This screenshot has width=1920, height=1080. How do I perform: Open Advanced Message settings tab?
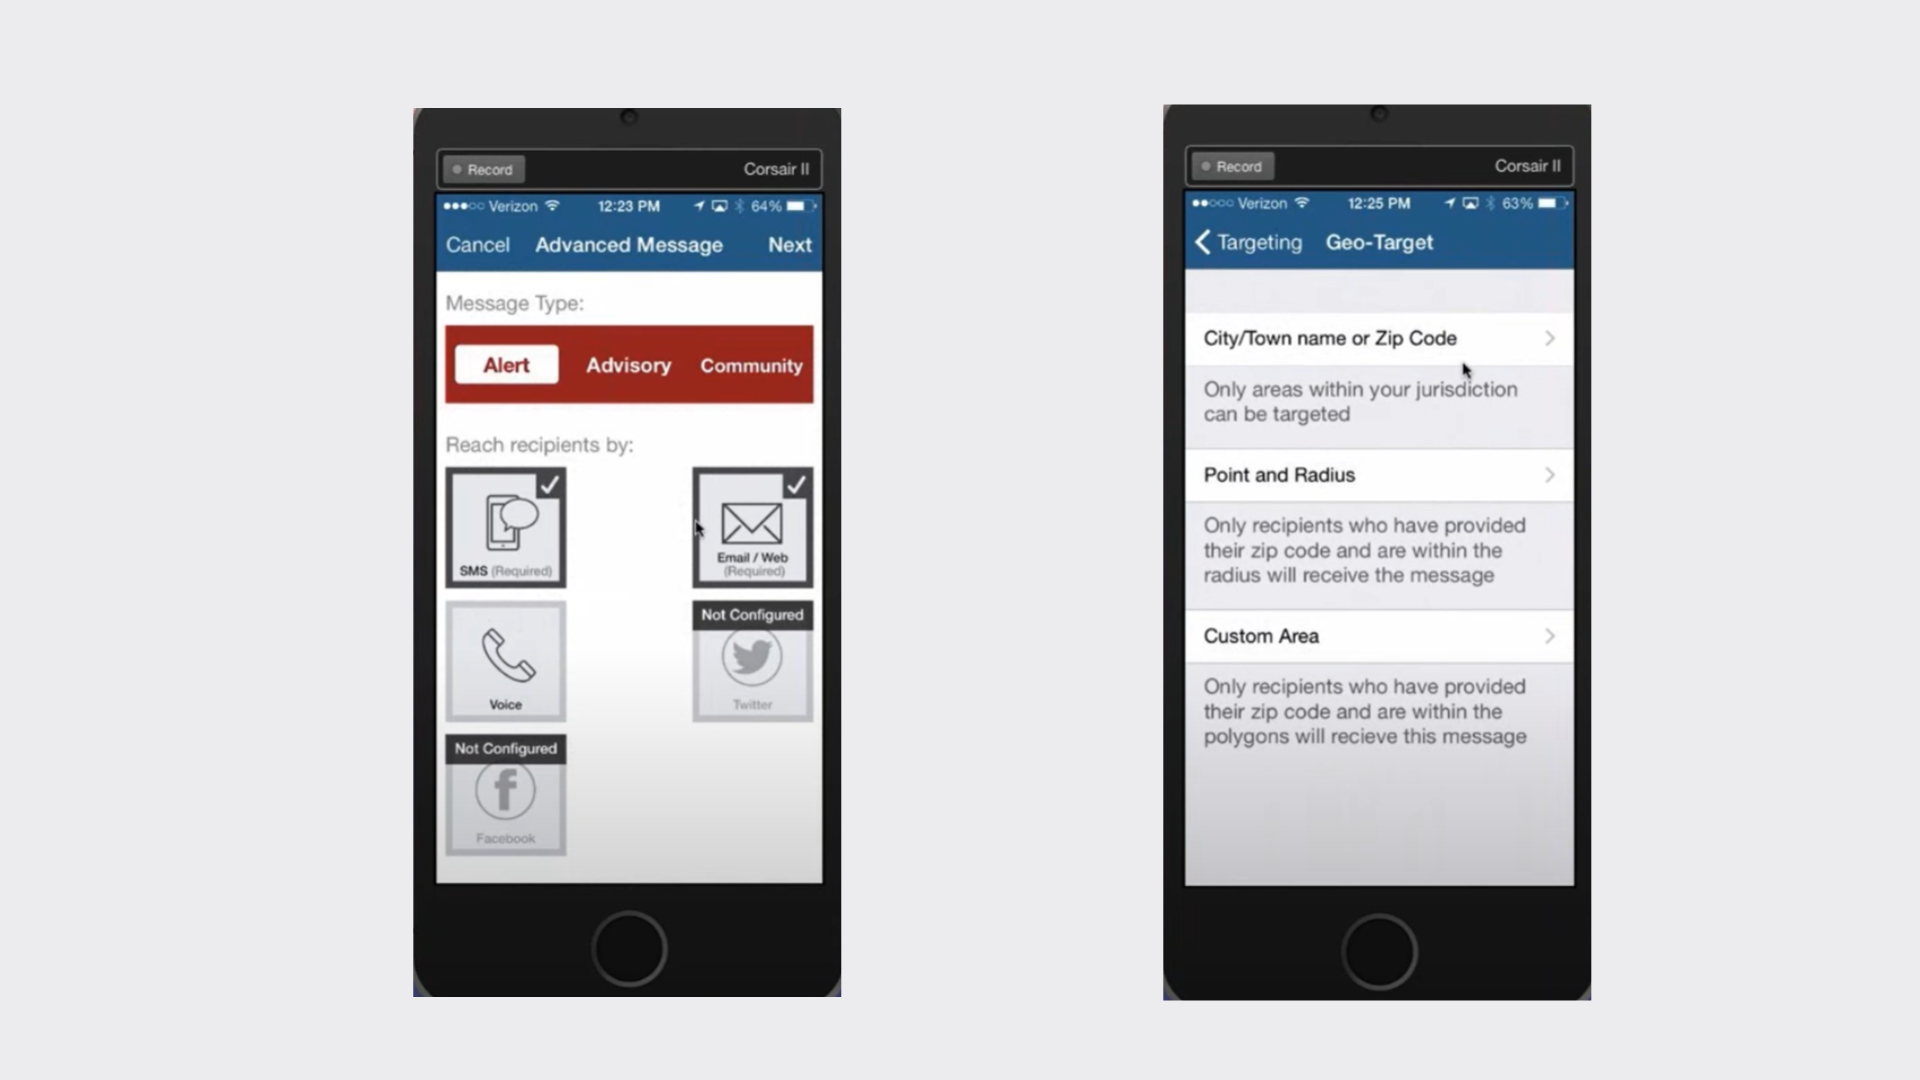coord(629,244)
